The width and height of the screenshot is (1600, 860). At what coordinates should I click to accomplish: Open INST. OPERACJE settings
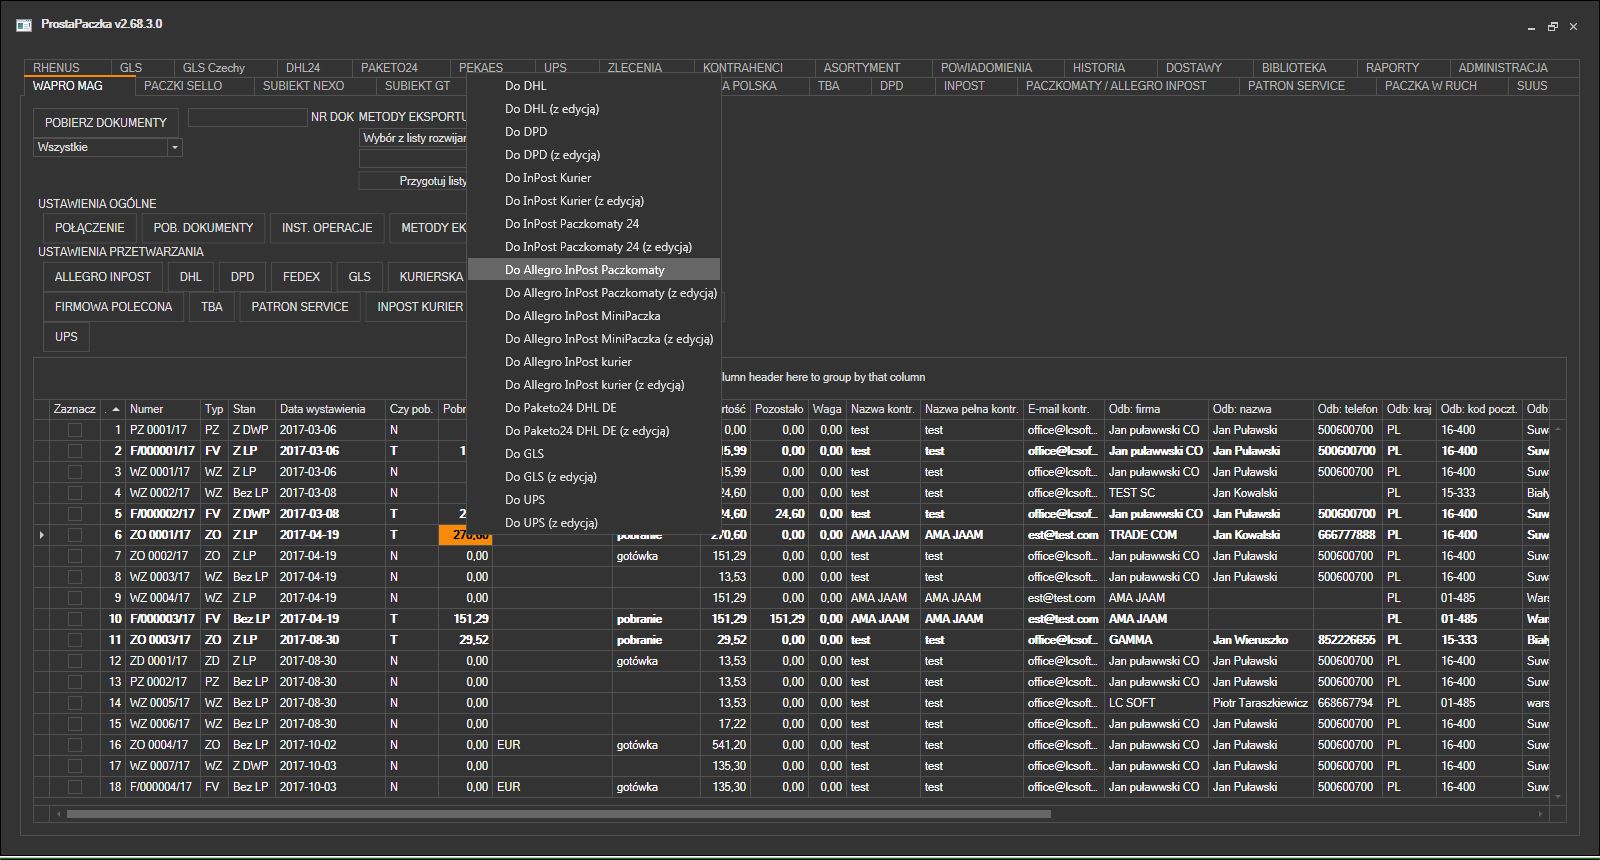coord(327,228)
